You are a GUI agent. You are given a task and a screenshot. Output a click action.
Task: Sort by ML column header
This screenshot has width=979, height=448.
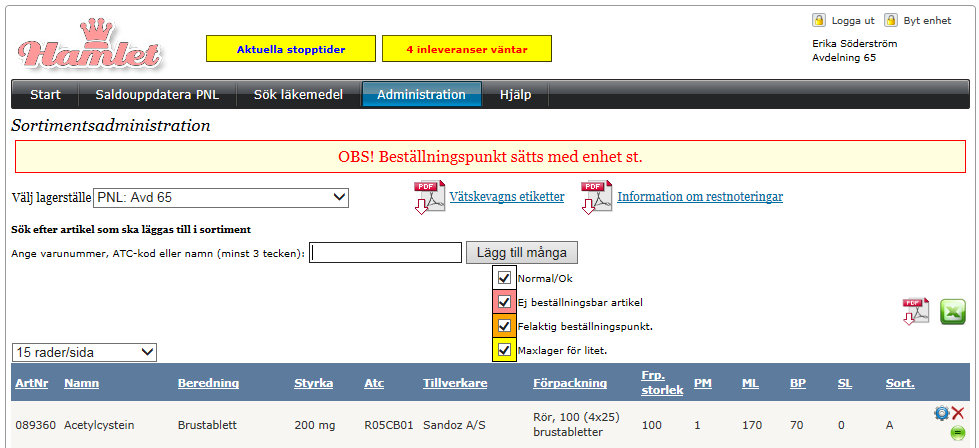click(x=750, y=383)
